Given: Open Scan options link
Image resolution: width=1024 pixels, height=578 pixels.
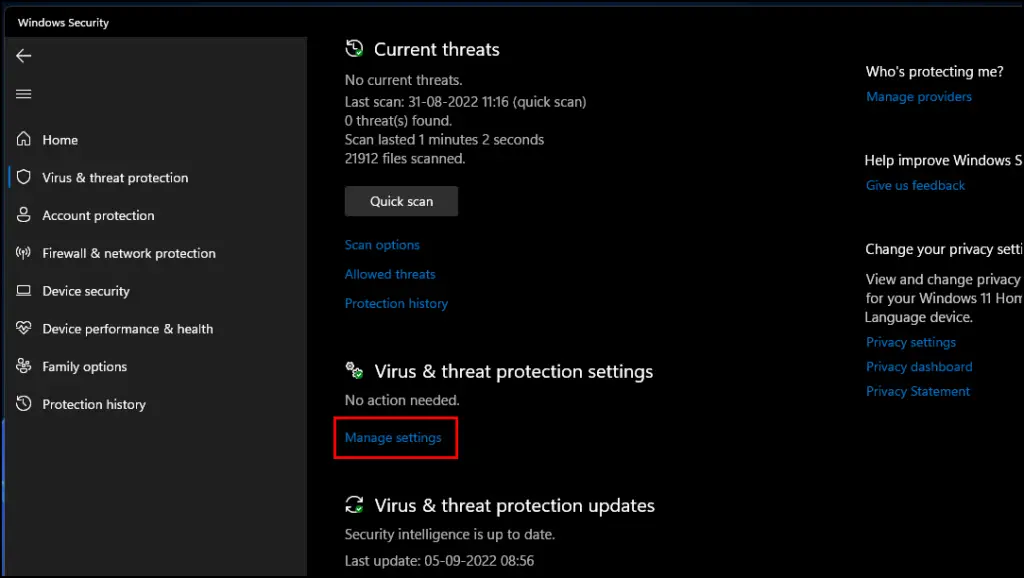Looking at the screenshot, I should coord(382,245).
